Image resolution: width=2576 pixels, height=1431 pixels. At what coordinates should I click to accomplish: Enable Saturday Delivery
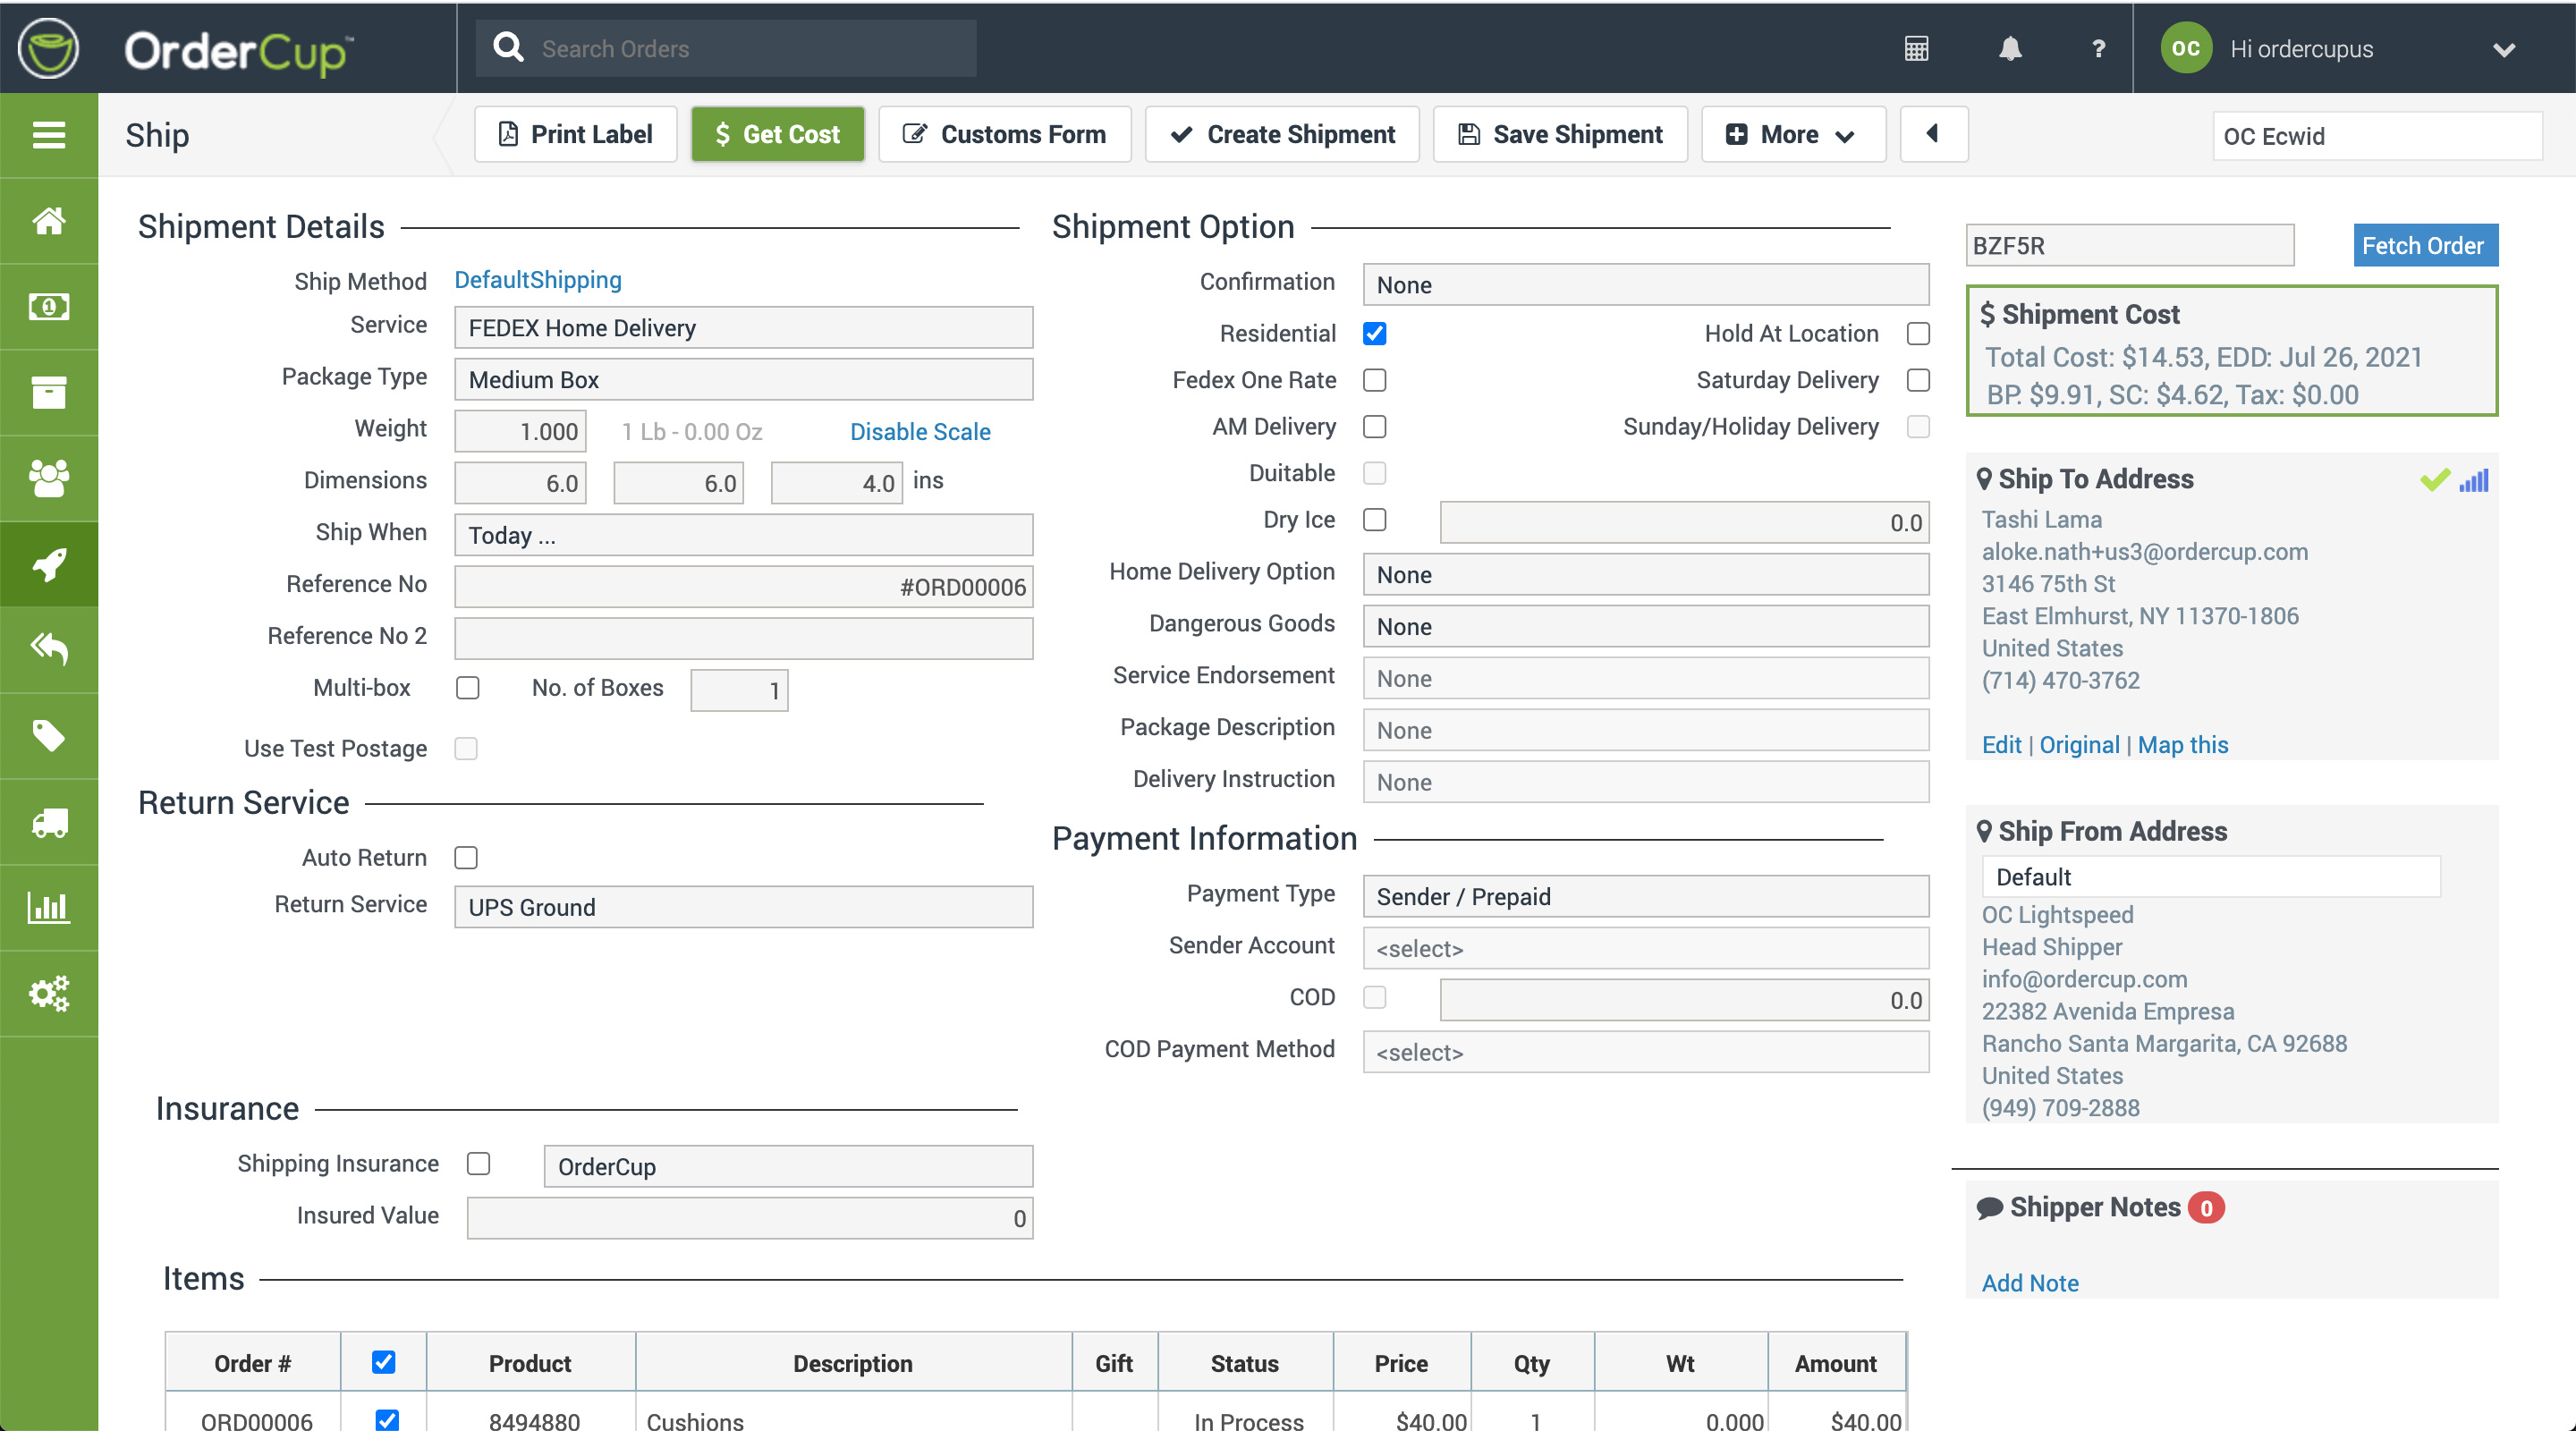pos(1917,380)
